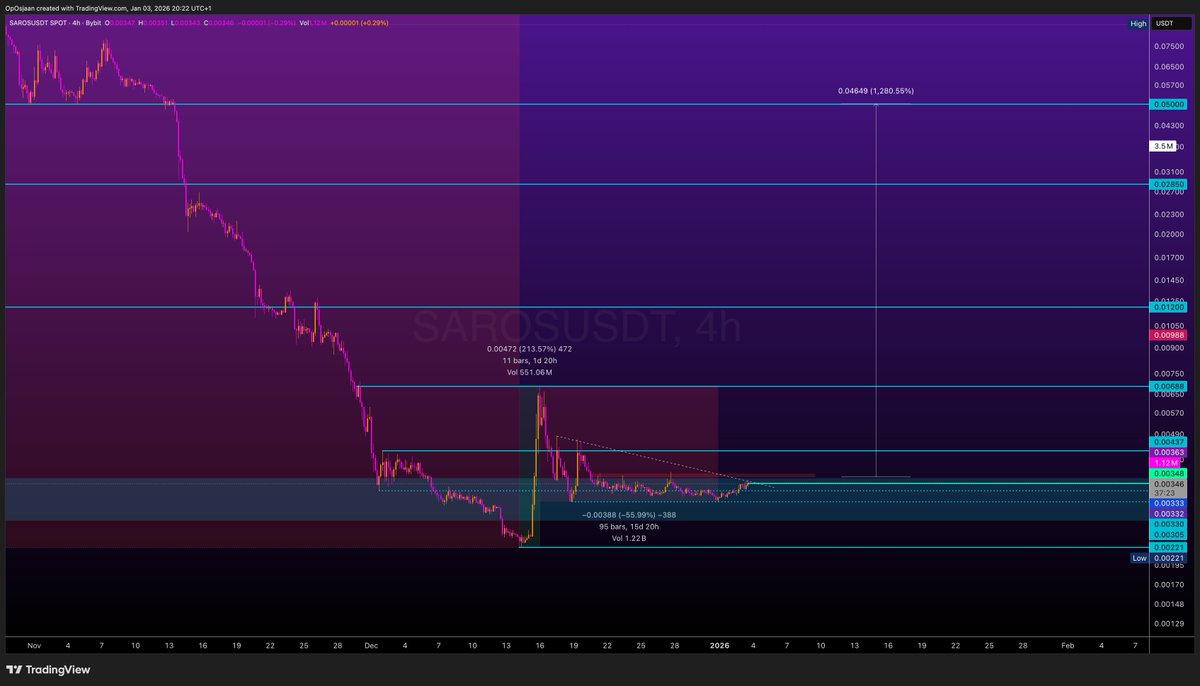Viewport: 1200px width, 686px height.
Task: Click the Low marker label
Action: [x=1139, y=558]
